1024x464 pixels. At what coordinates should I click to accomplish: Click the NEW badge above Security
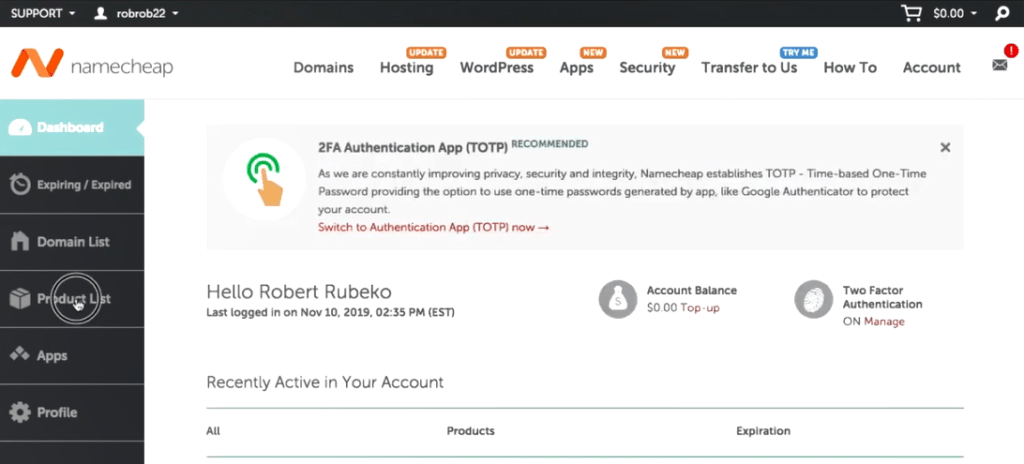675,52
